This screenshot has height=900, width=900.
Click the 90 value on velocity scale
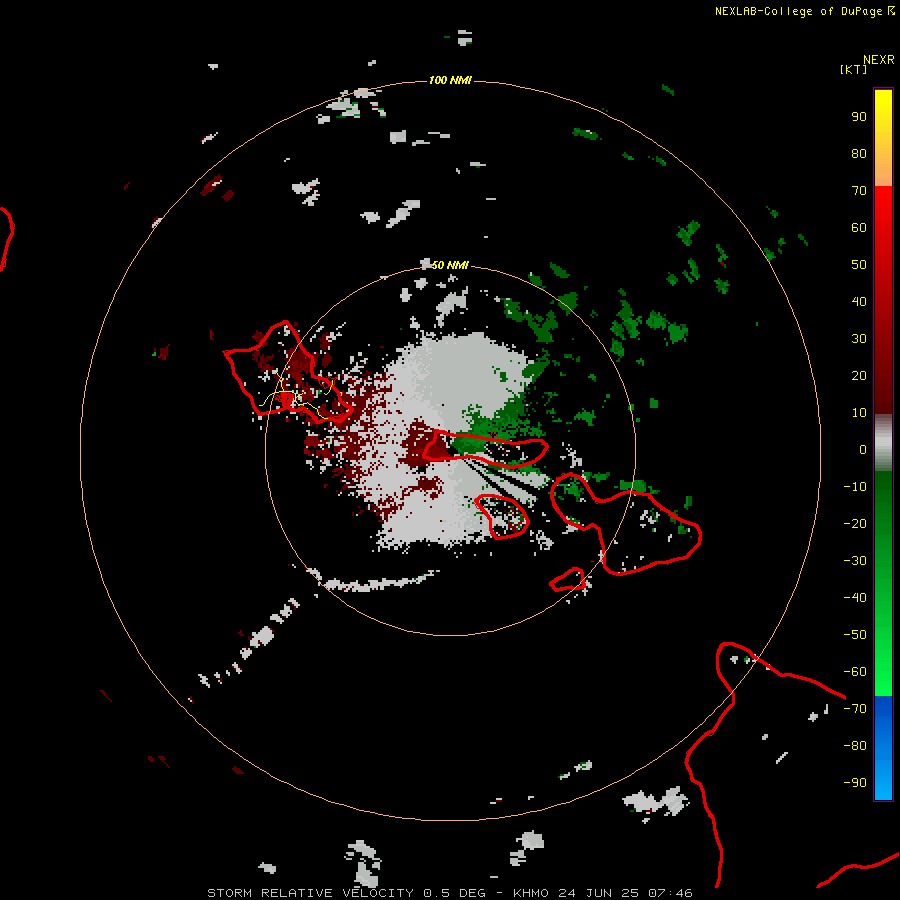coord(859,117)
